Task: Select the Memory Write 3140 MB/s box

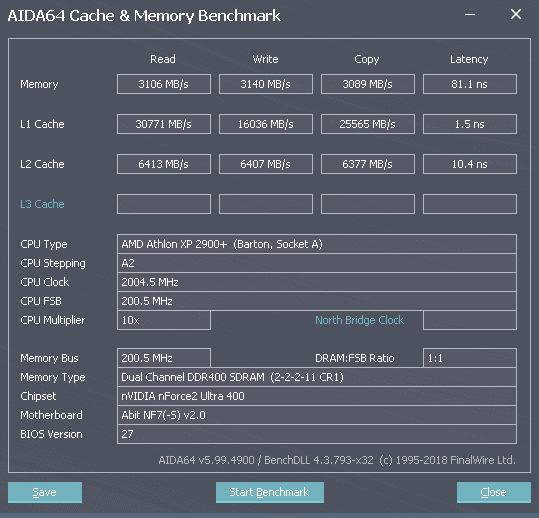Action: (x=266, y=84)
